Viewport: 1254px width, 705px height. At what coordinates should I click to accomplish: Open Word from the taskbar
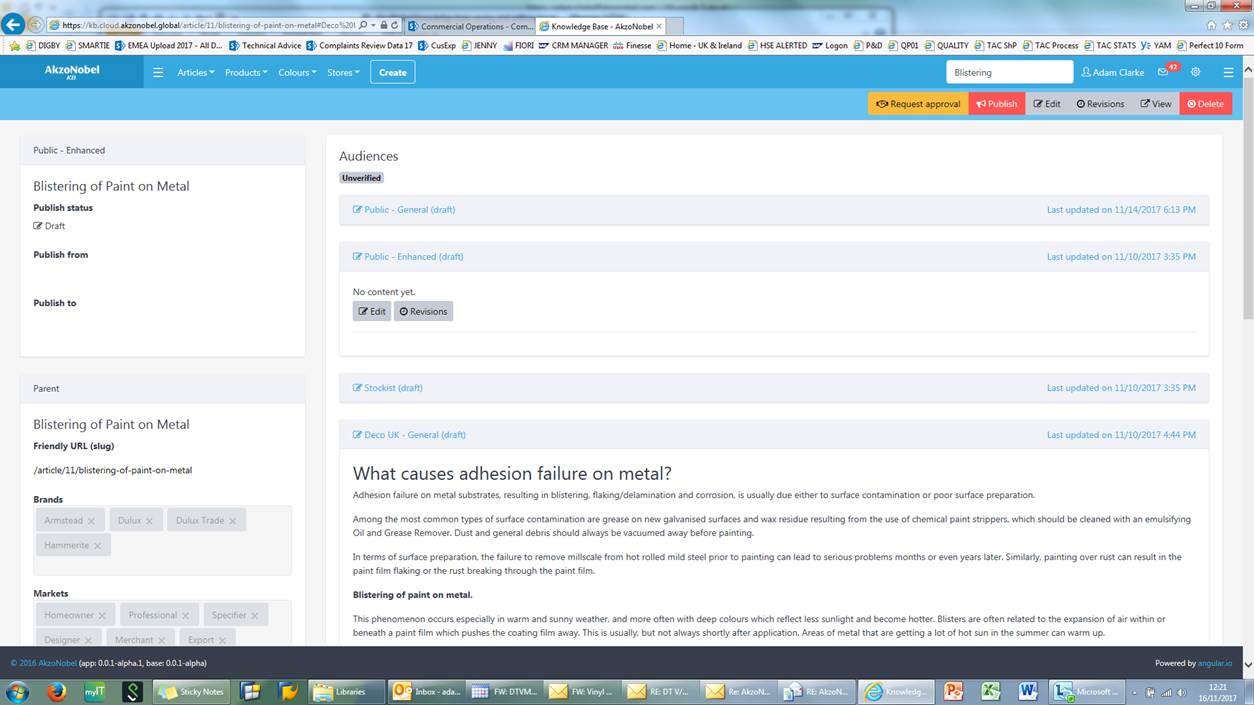click(x=1027, y=691)
